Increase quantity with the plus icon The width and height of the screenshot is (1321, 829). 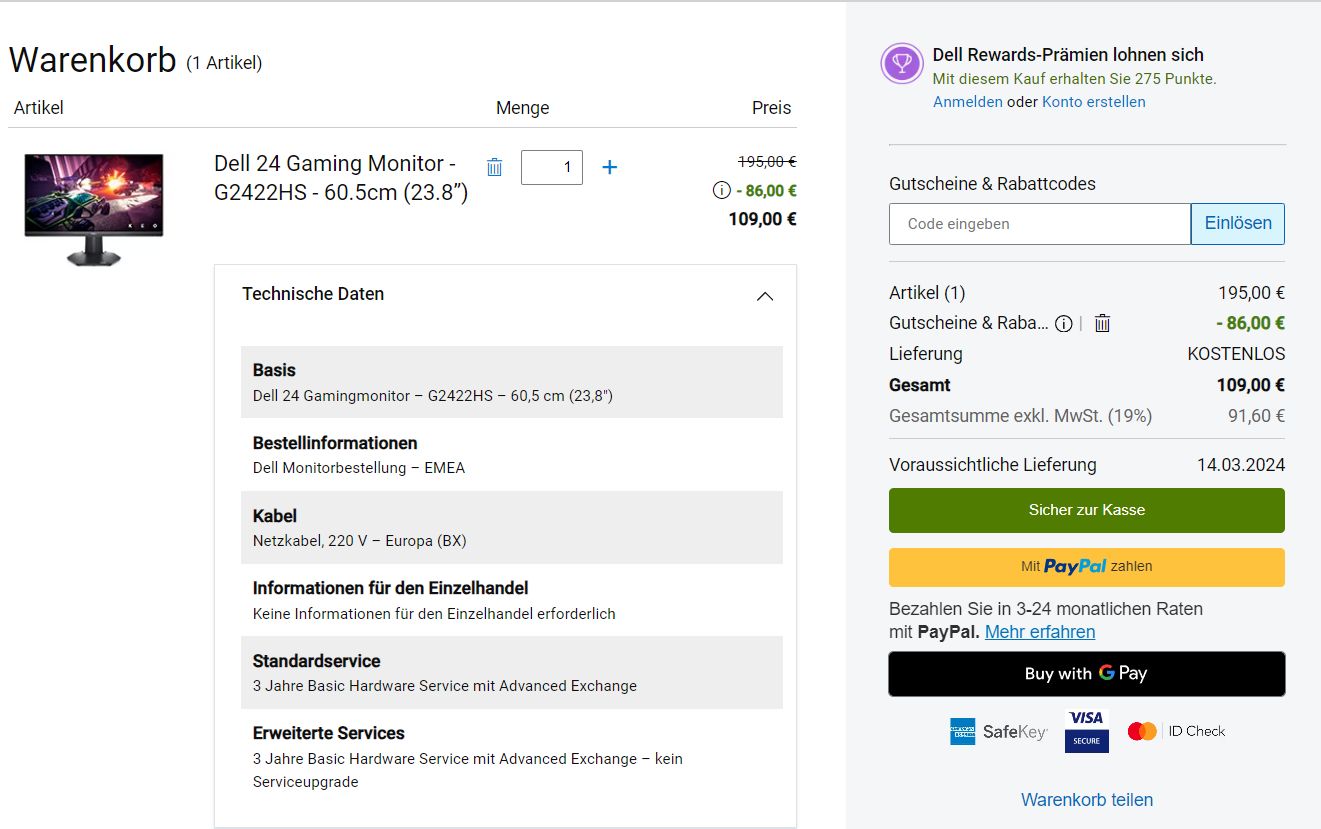coord(609,167)
